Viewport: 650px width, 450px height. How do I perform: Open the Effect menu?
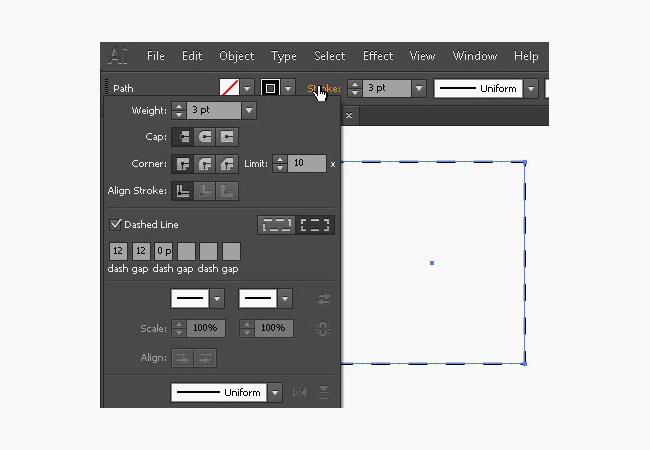tap(378, 56)
